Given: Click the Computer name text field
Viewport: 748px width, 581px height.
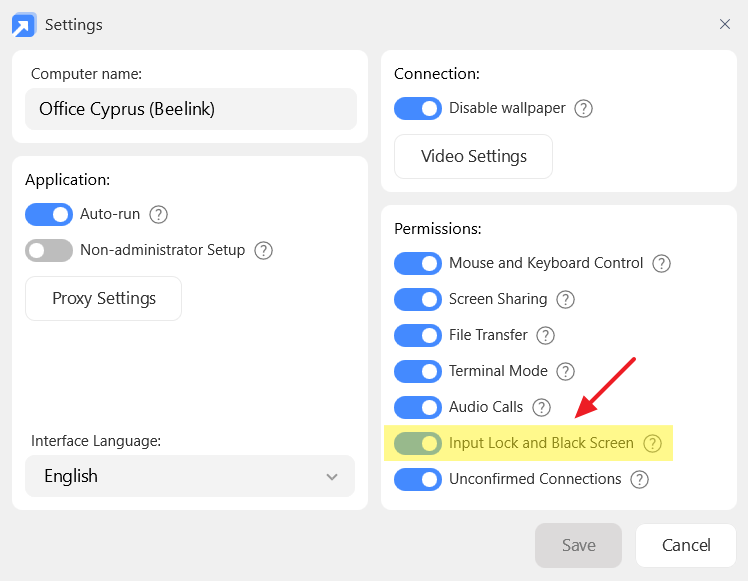Looking at the screenshot, I should 190,109.
